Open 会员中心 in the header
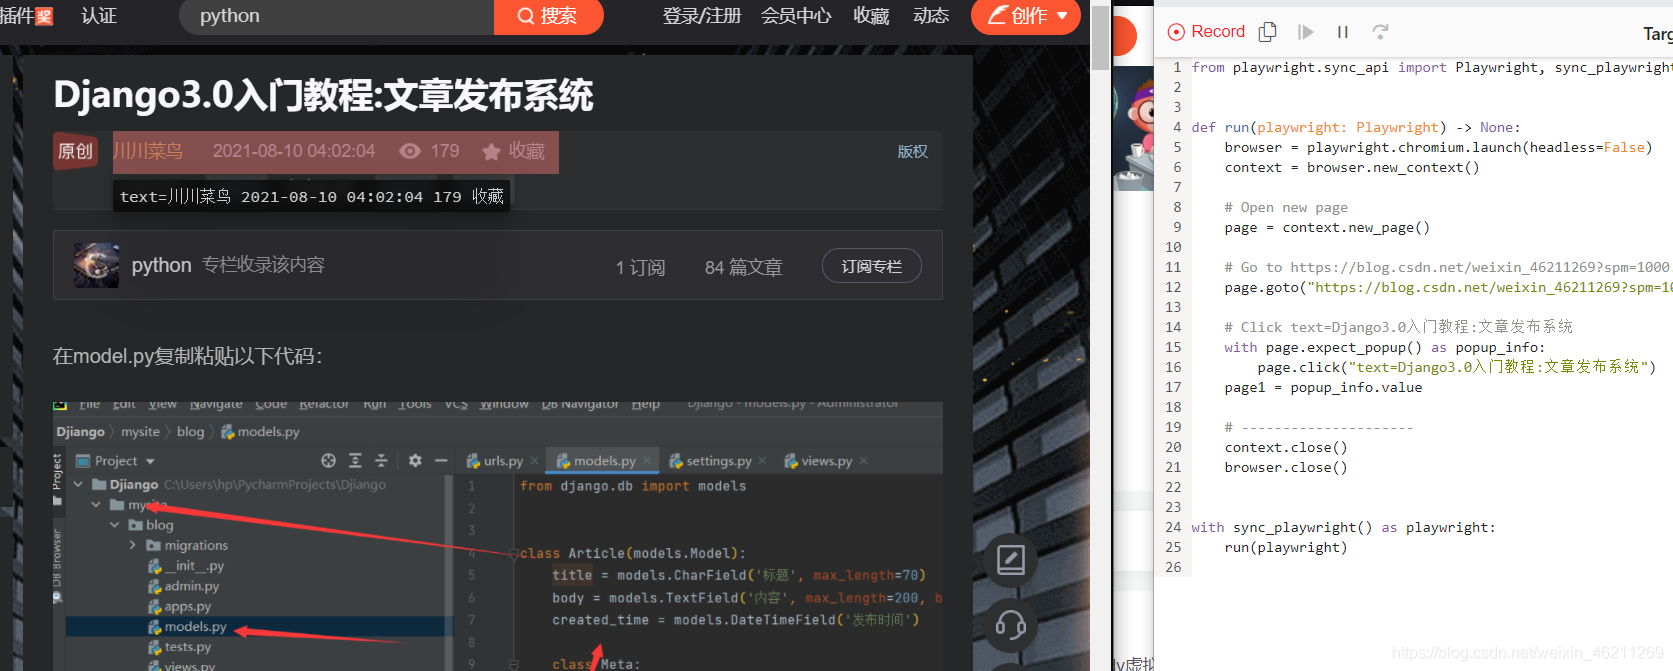Viewport: 1673px width, 671px height. pos(796,16)
